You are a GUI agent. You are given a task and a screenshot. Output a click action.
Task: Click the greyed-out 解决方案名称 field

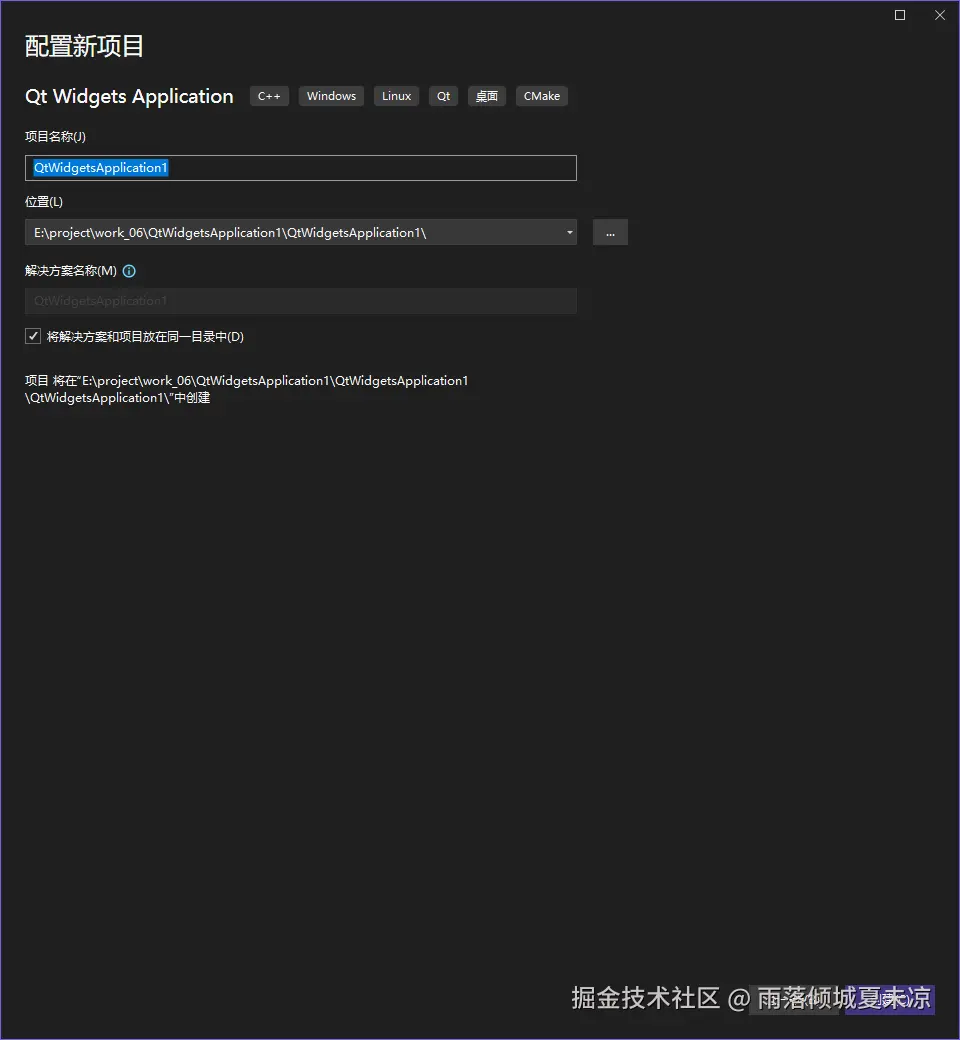point(301,301)
